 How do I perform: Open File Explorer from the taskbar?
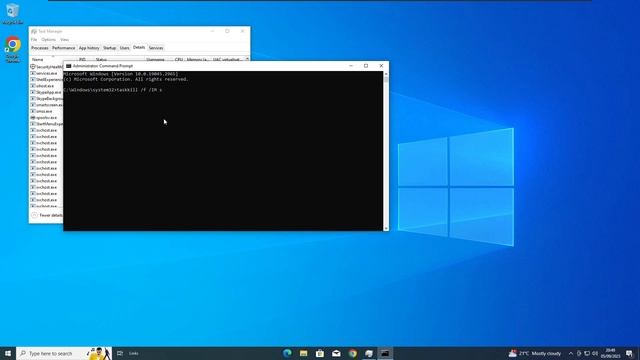(304, 353)
